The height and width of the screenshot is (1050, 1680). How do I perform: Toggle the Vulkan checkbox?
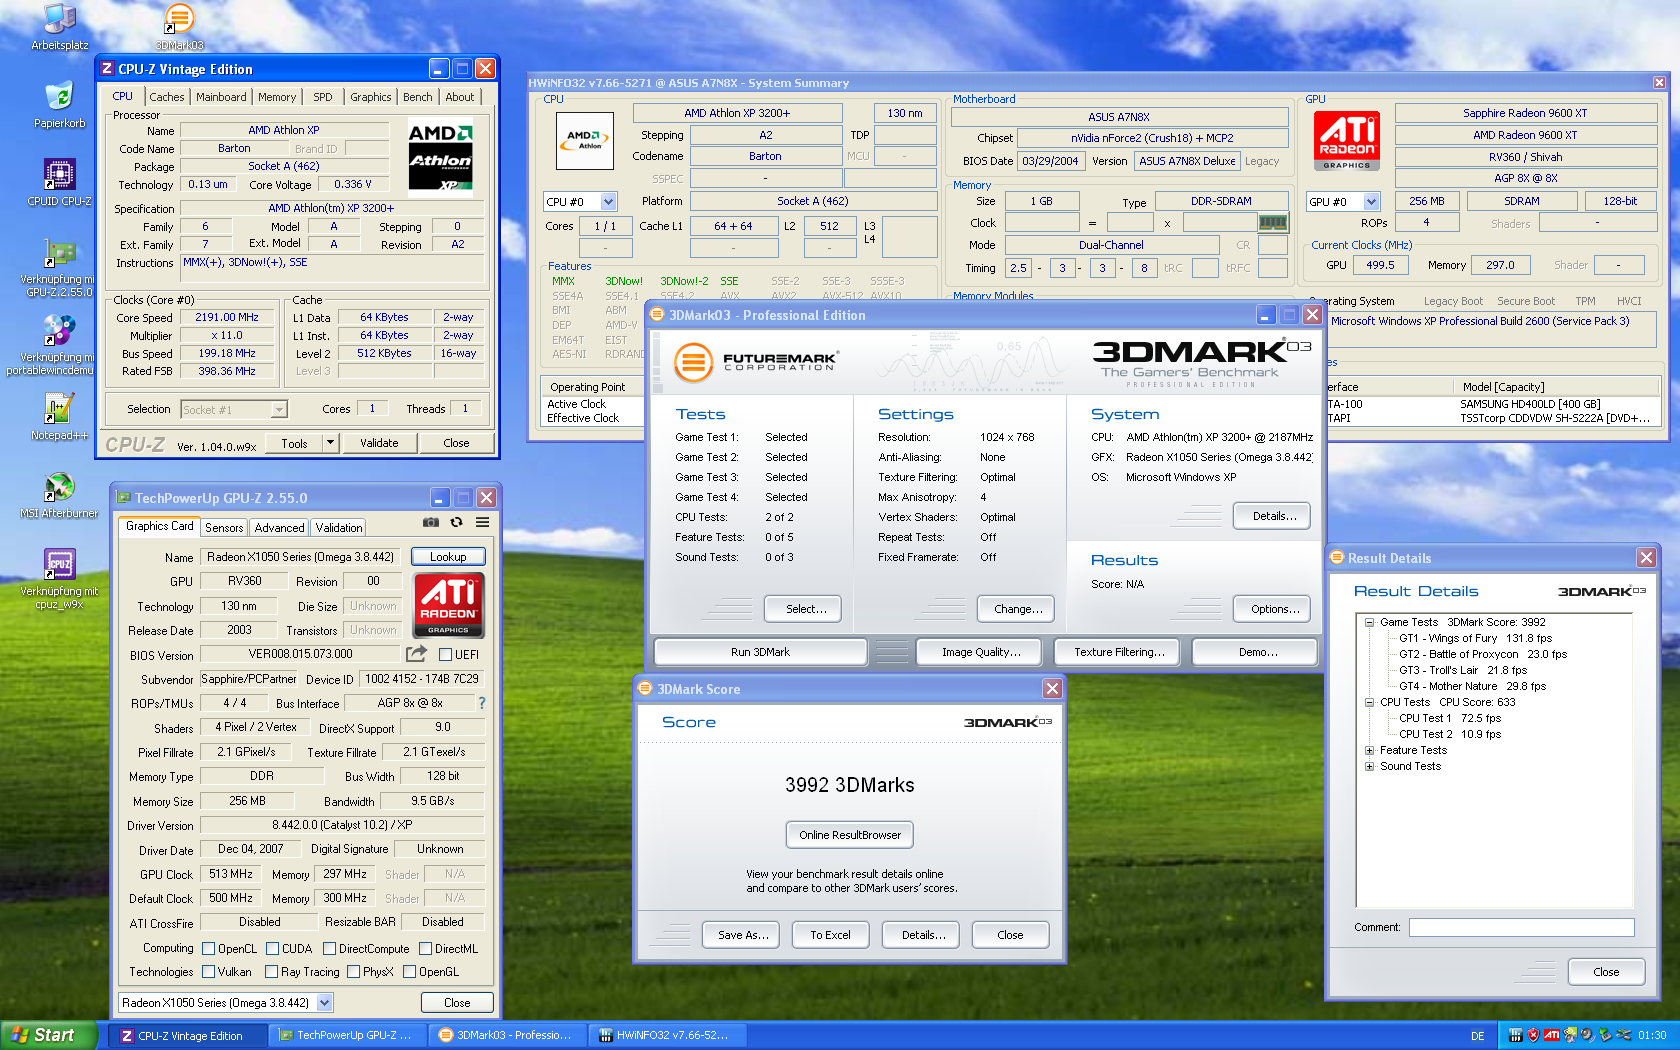pos(209,972)
